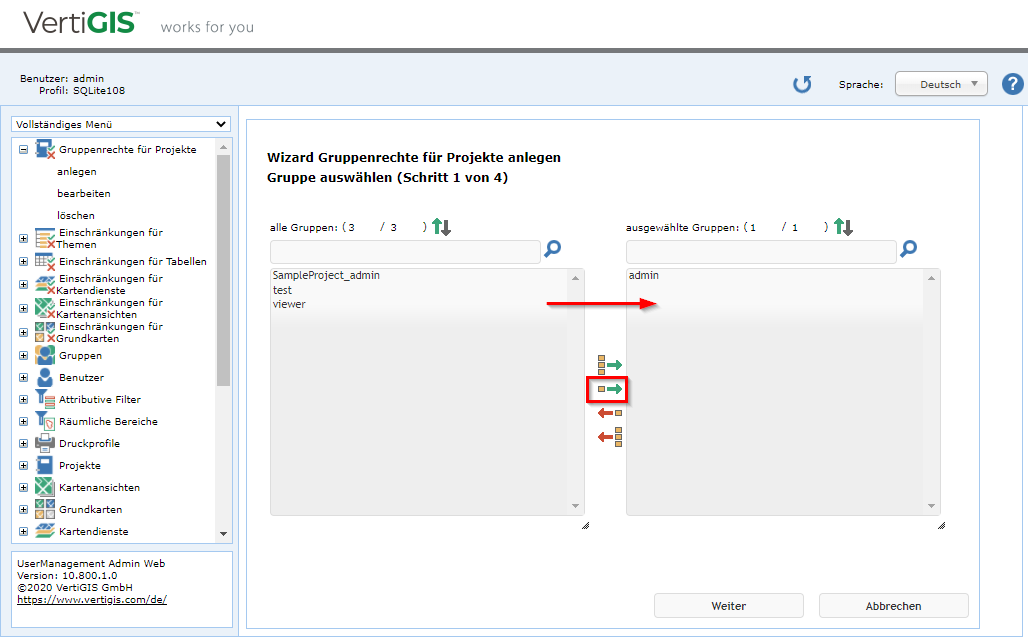Click the Druckprofile printer icon

point(45,443)
